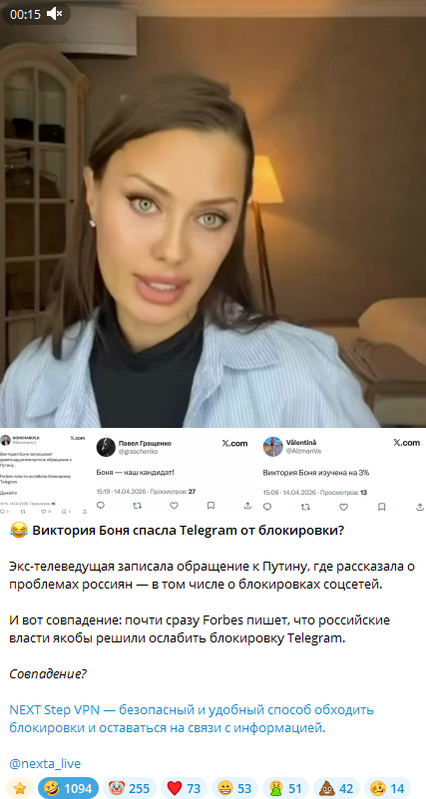The width and height of the screenshot is (426, 799).
Task: Click the poop emoji reaction with 42
Action: [x=336, y=788]
